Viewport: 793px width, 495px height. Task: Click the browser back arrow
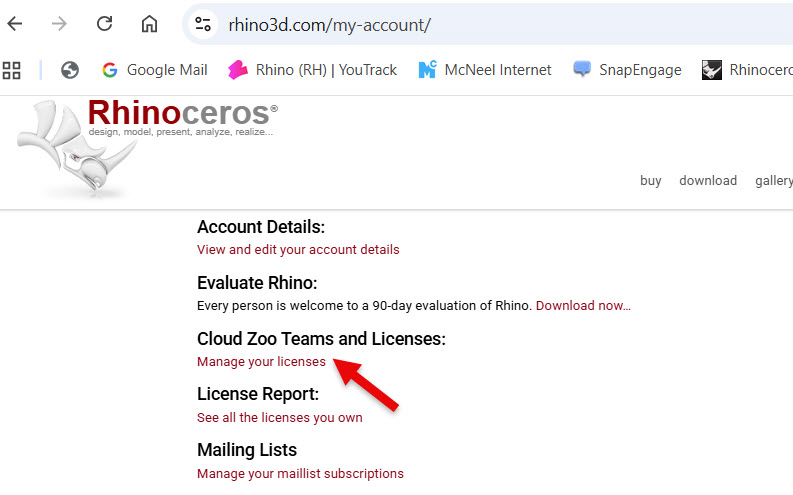15,24
